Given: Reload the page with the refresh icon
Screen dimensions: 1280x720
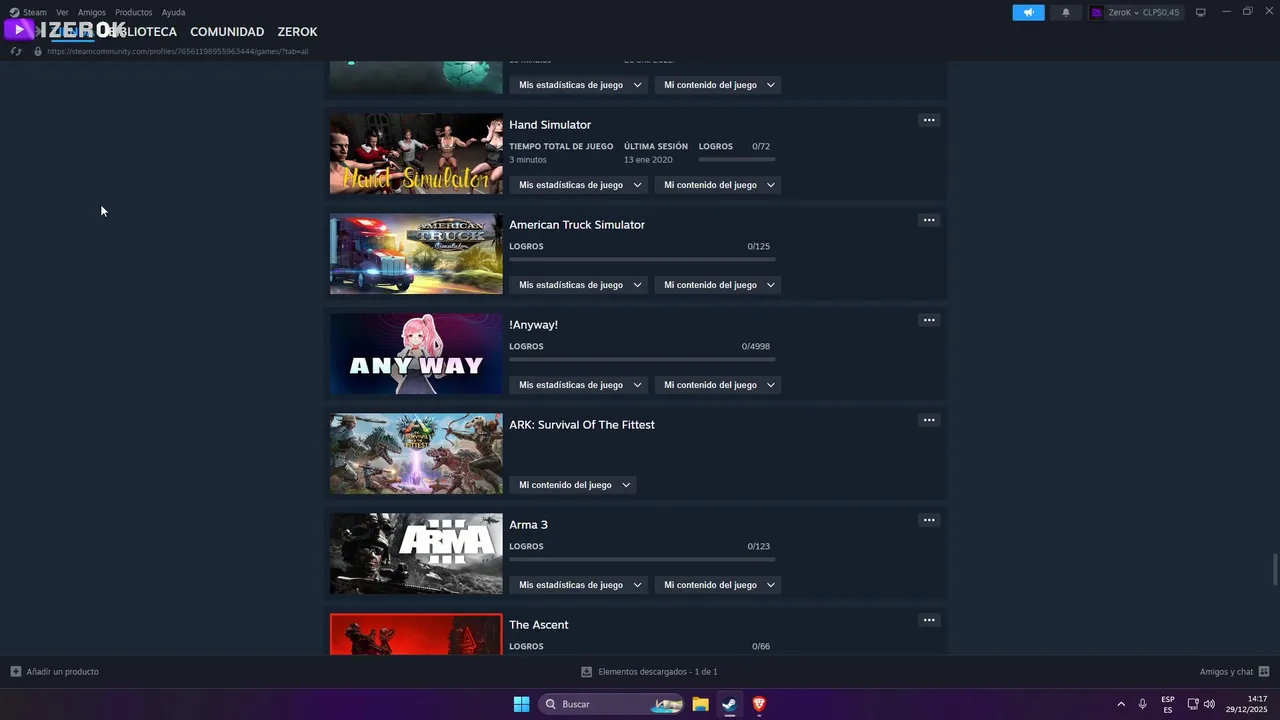Looking at the screenshot, I should coord(16,51).
